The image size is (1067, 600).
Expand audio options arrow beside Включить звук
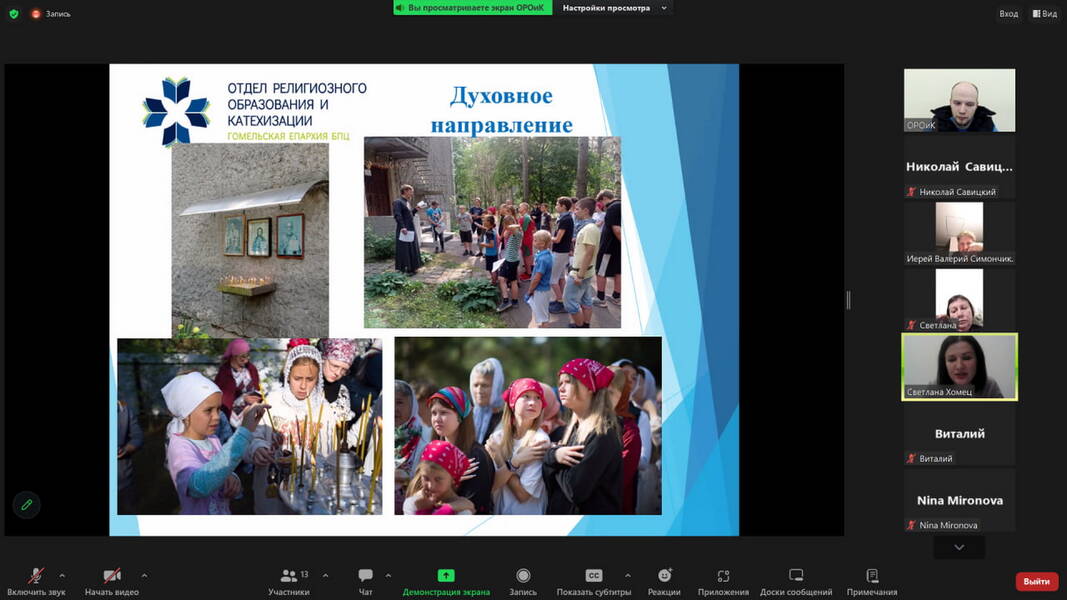point(62,576)
